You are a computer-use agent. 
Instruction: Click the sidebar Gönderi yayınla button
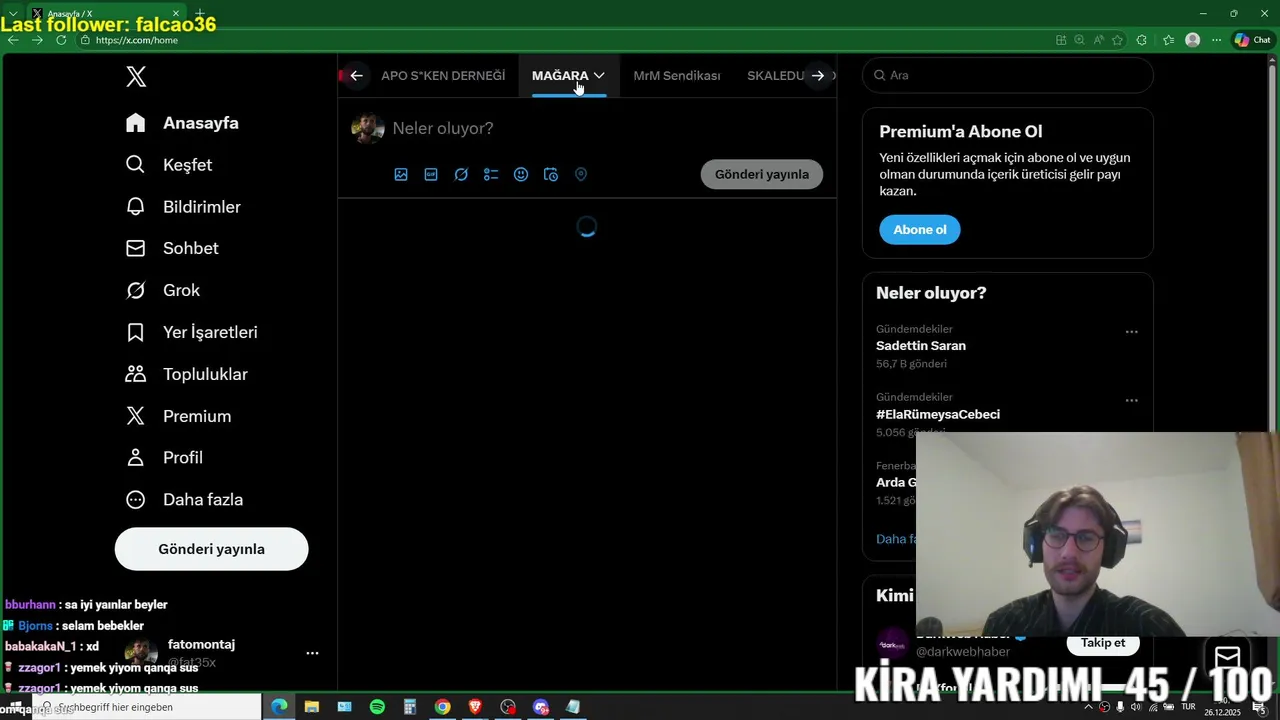tap(211, 549)
